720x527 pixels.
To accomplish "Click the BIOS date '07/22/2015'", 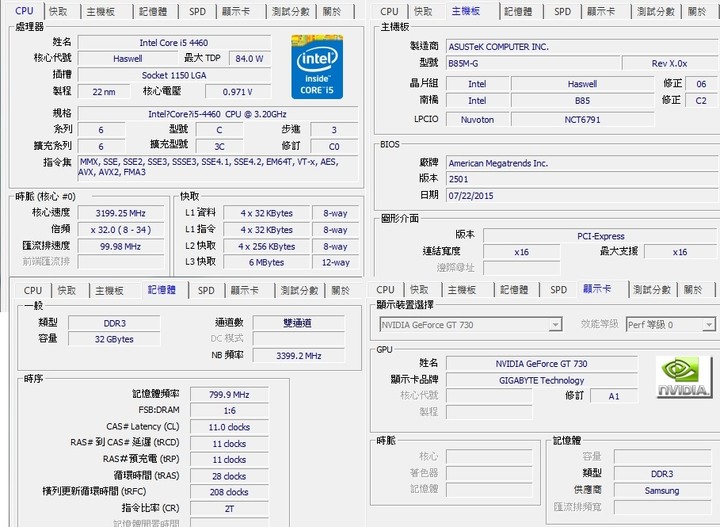I will [x=582, y=196].
